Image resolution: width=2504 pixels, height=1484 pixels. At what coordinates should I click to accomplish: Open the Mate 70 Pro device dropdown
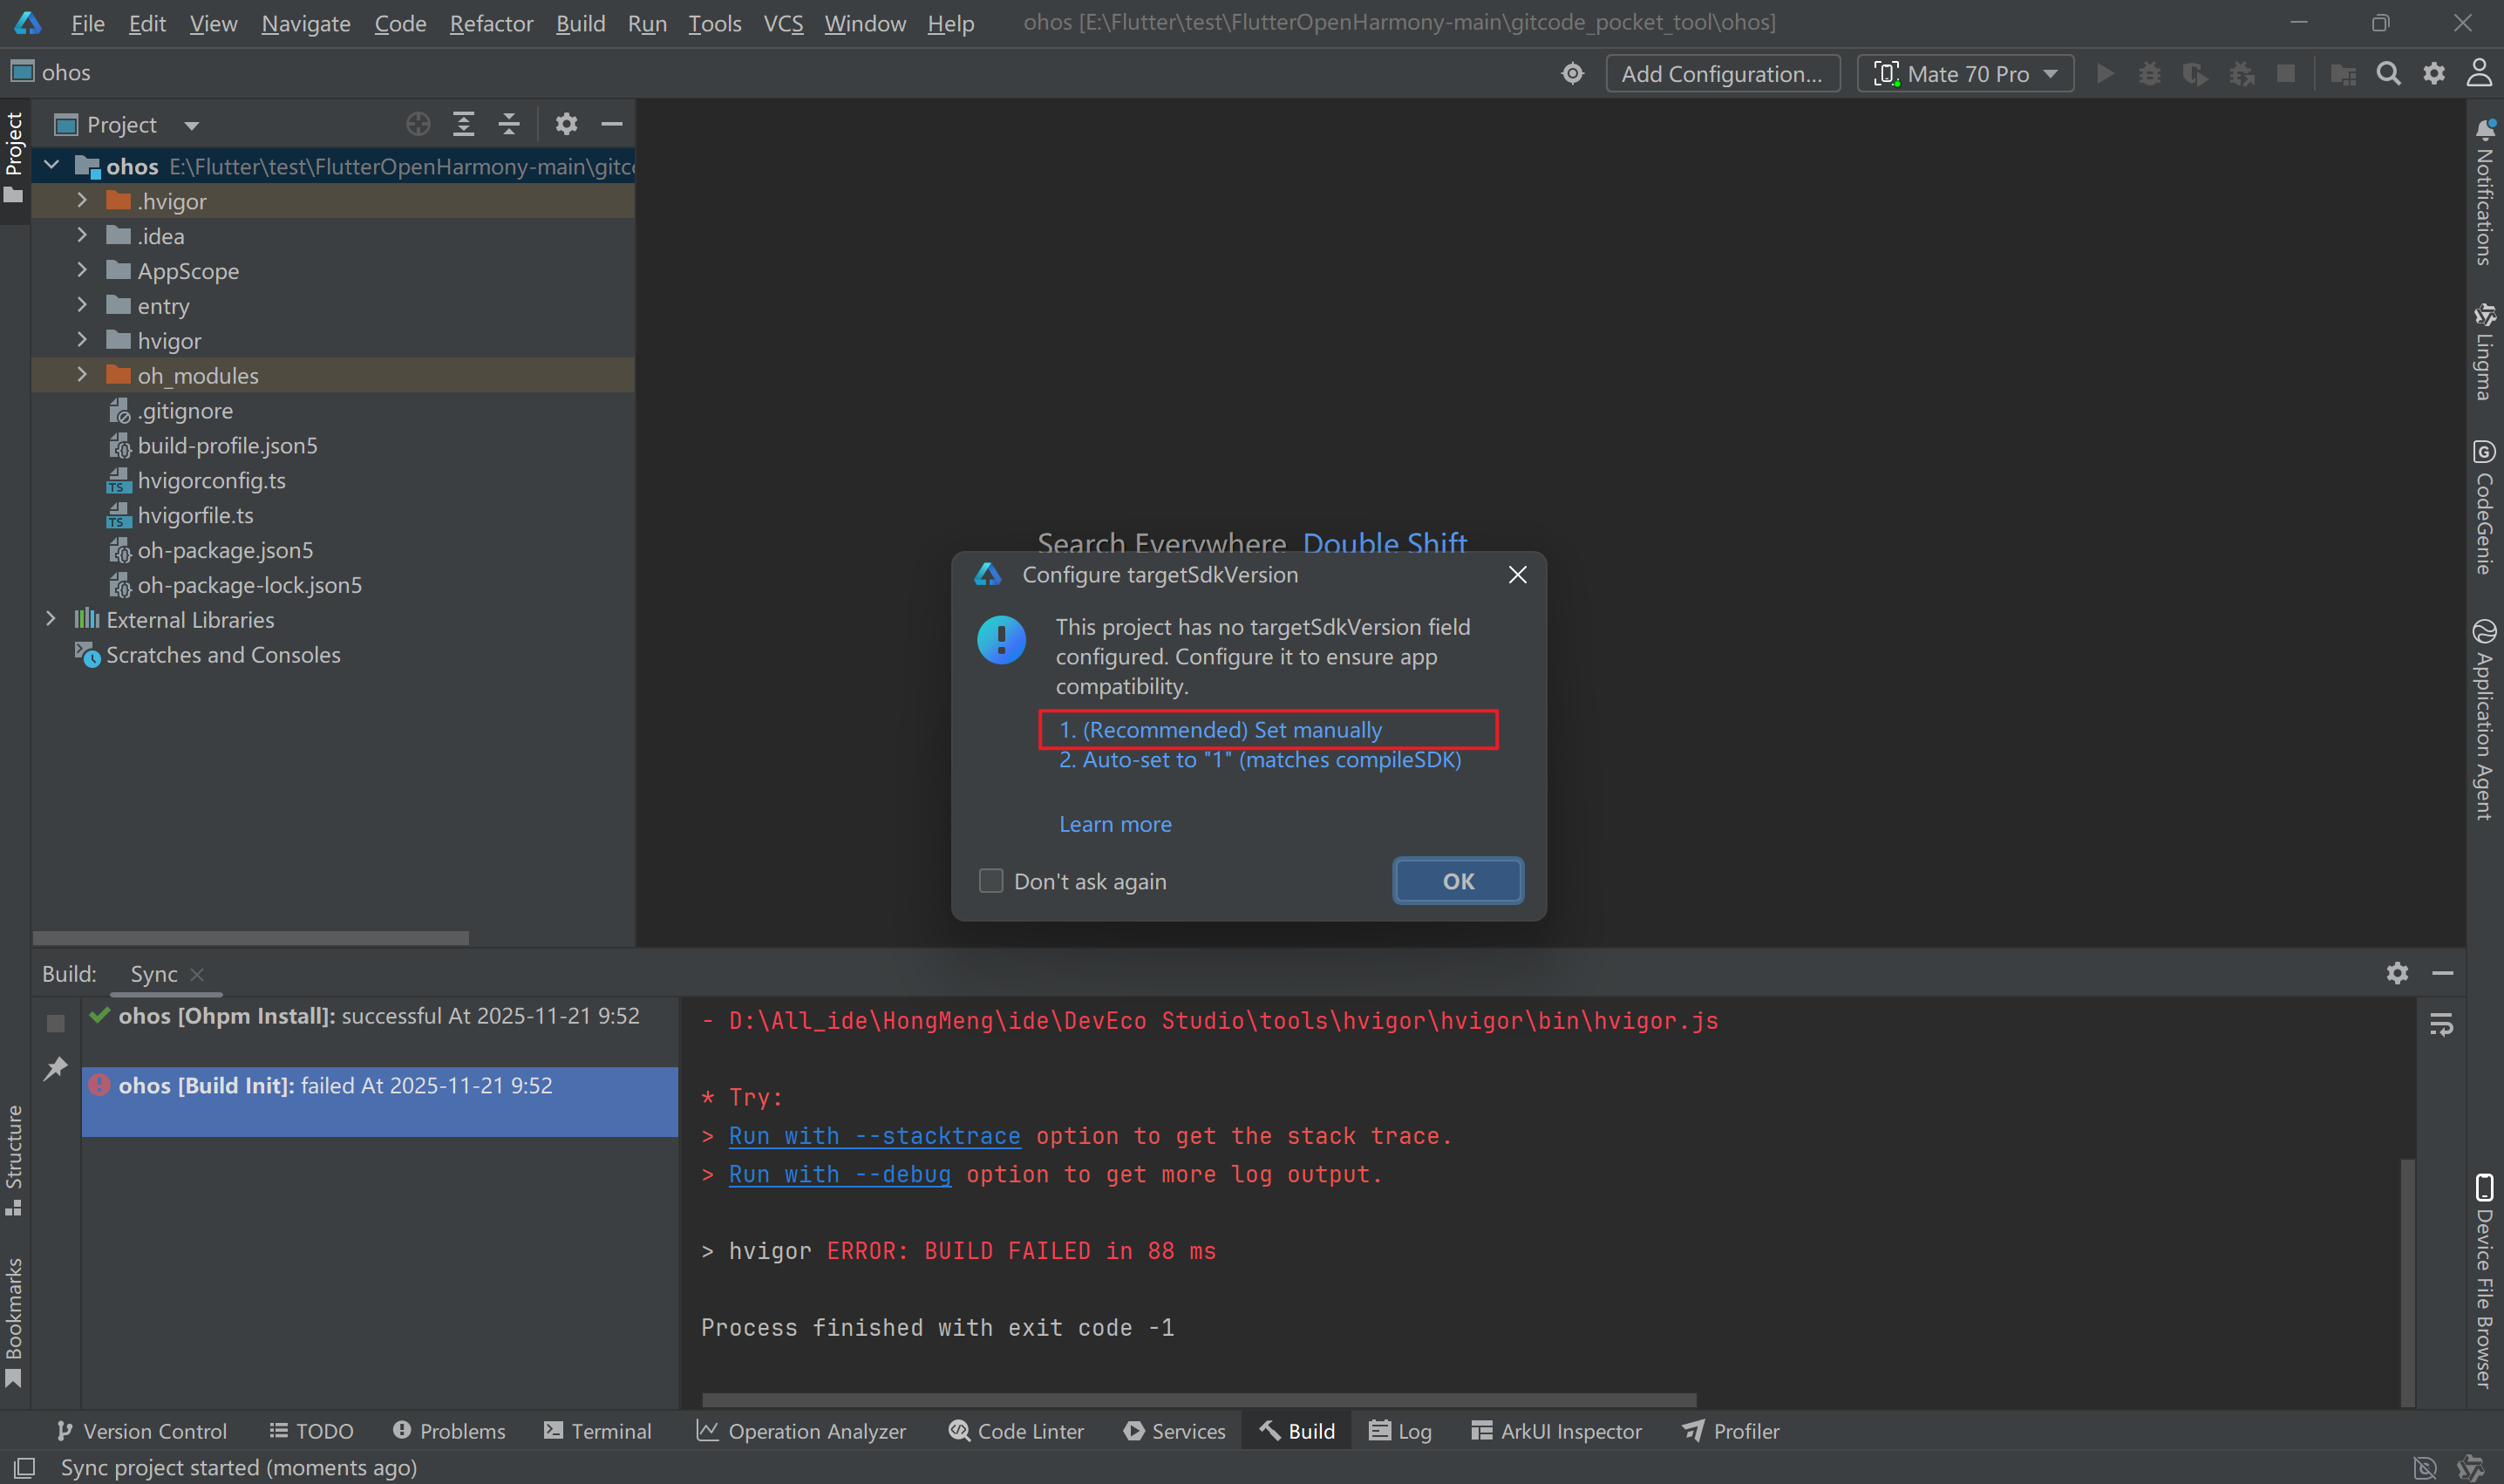click(x=1966, y=74)
